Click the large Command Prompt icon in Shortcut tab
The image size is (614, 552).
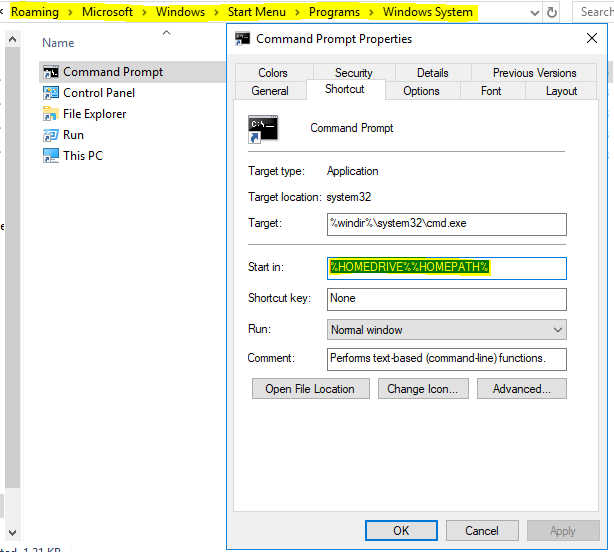(263, 129)
